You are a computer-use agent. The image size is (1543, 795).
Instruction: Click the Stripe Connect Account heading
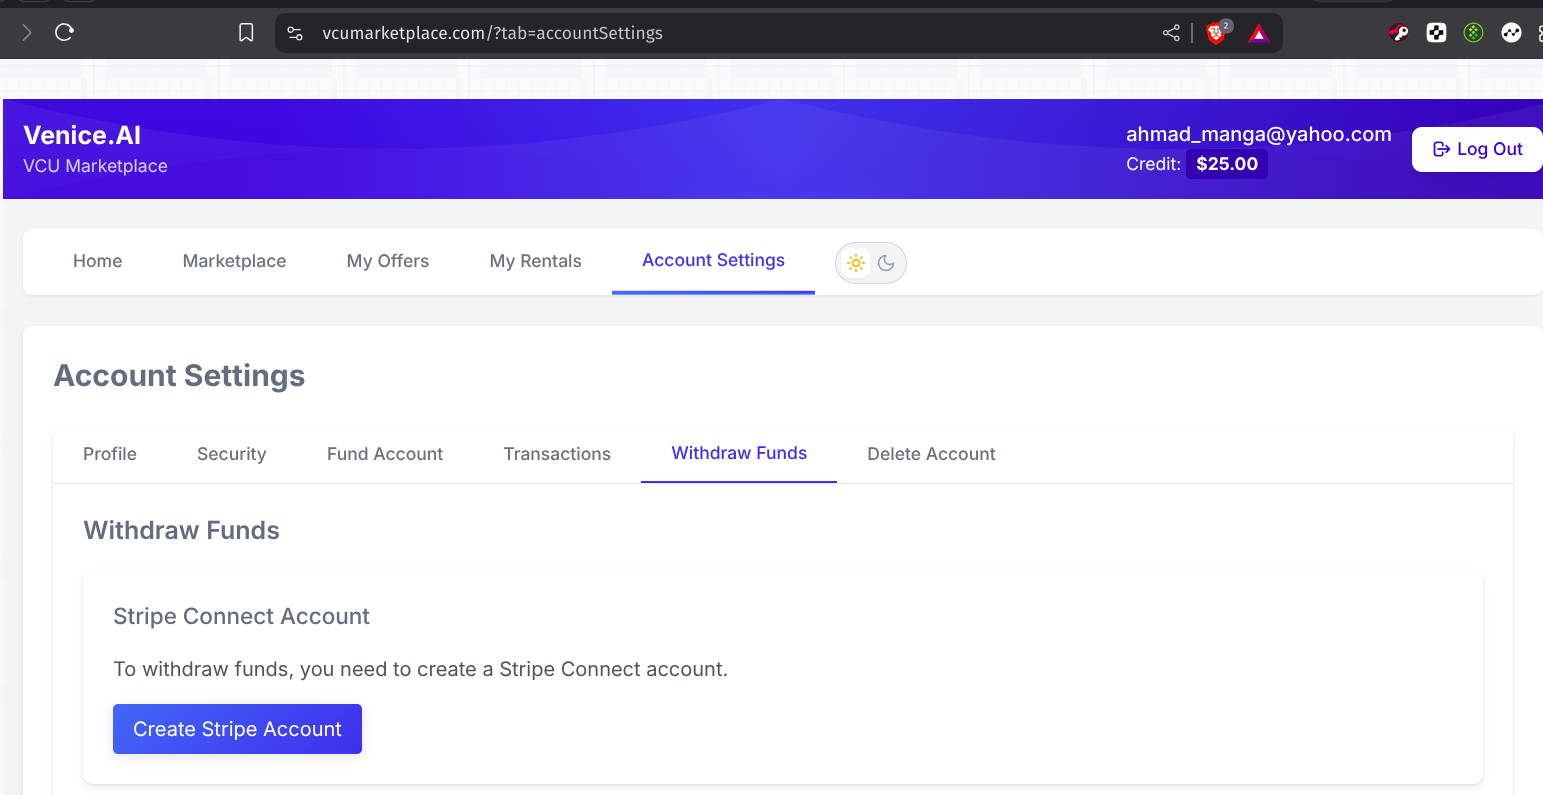(241, 616)
